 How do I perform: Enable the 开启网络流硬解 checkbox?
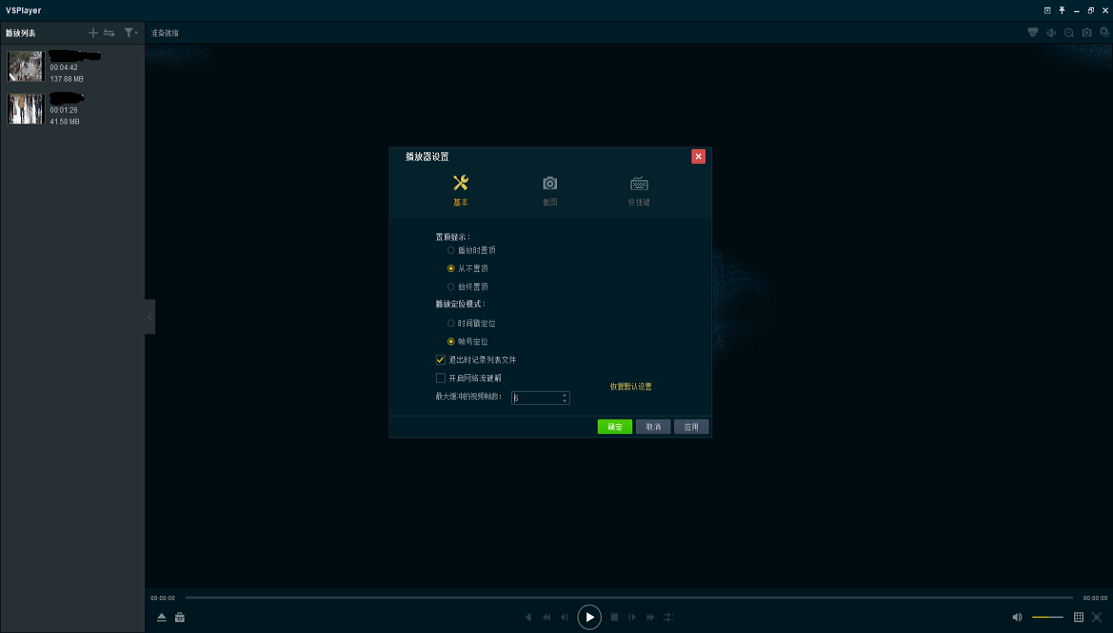[440, 378]
